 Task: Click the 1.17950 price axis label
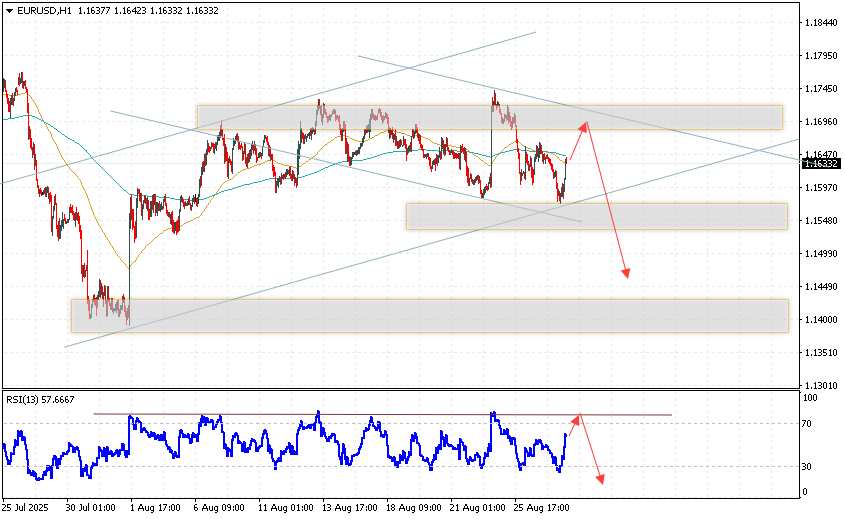[x=821, y=56]
